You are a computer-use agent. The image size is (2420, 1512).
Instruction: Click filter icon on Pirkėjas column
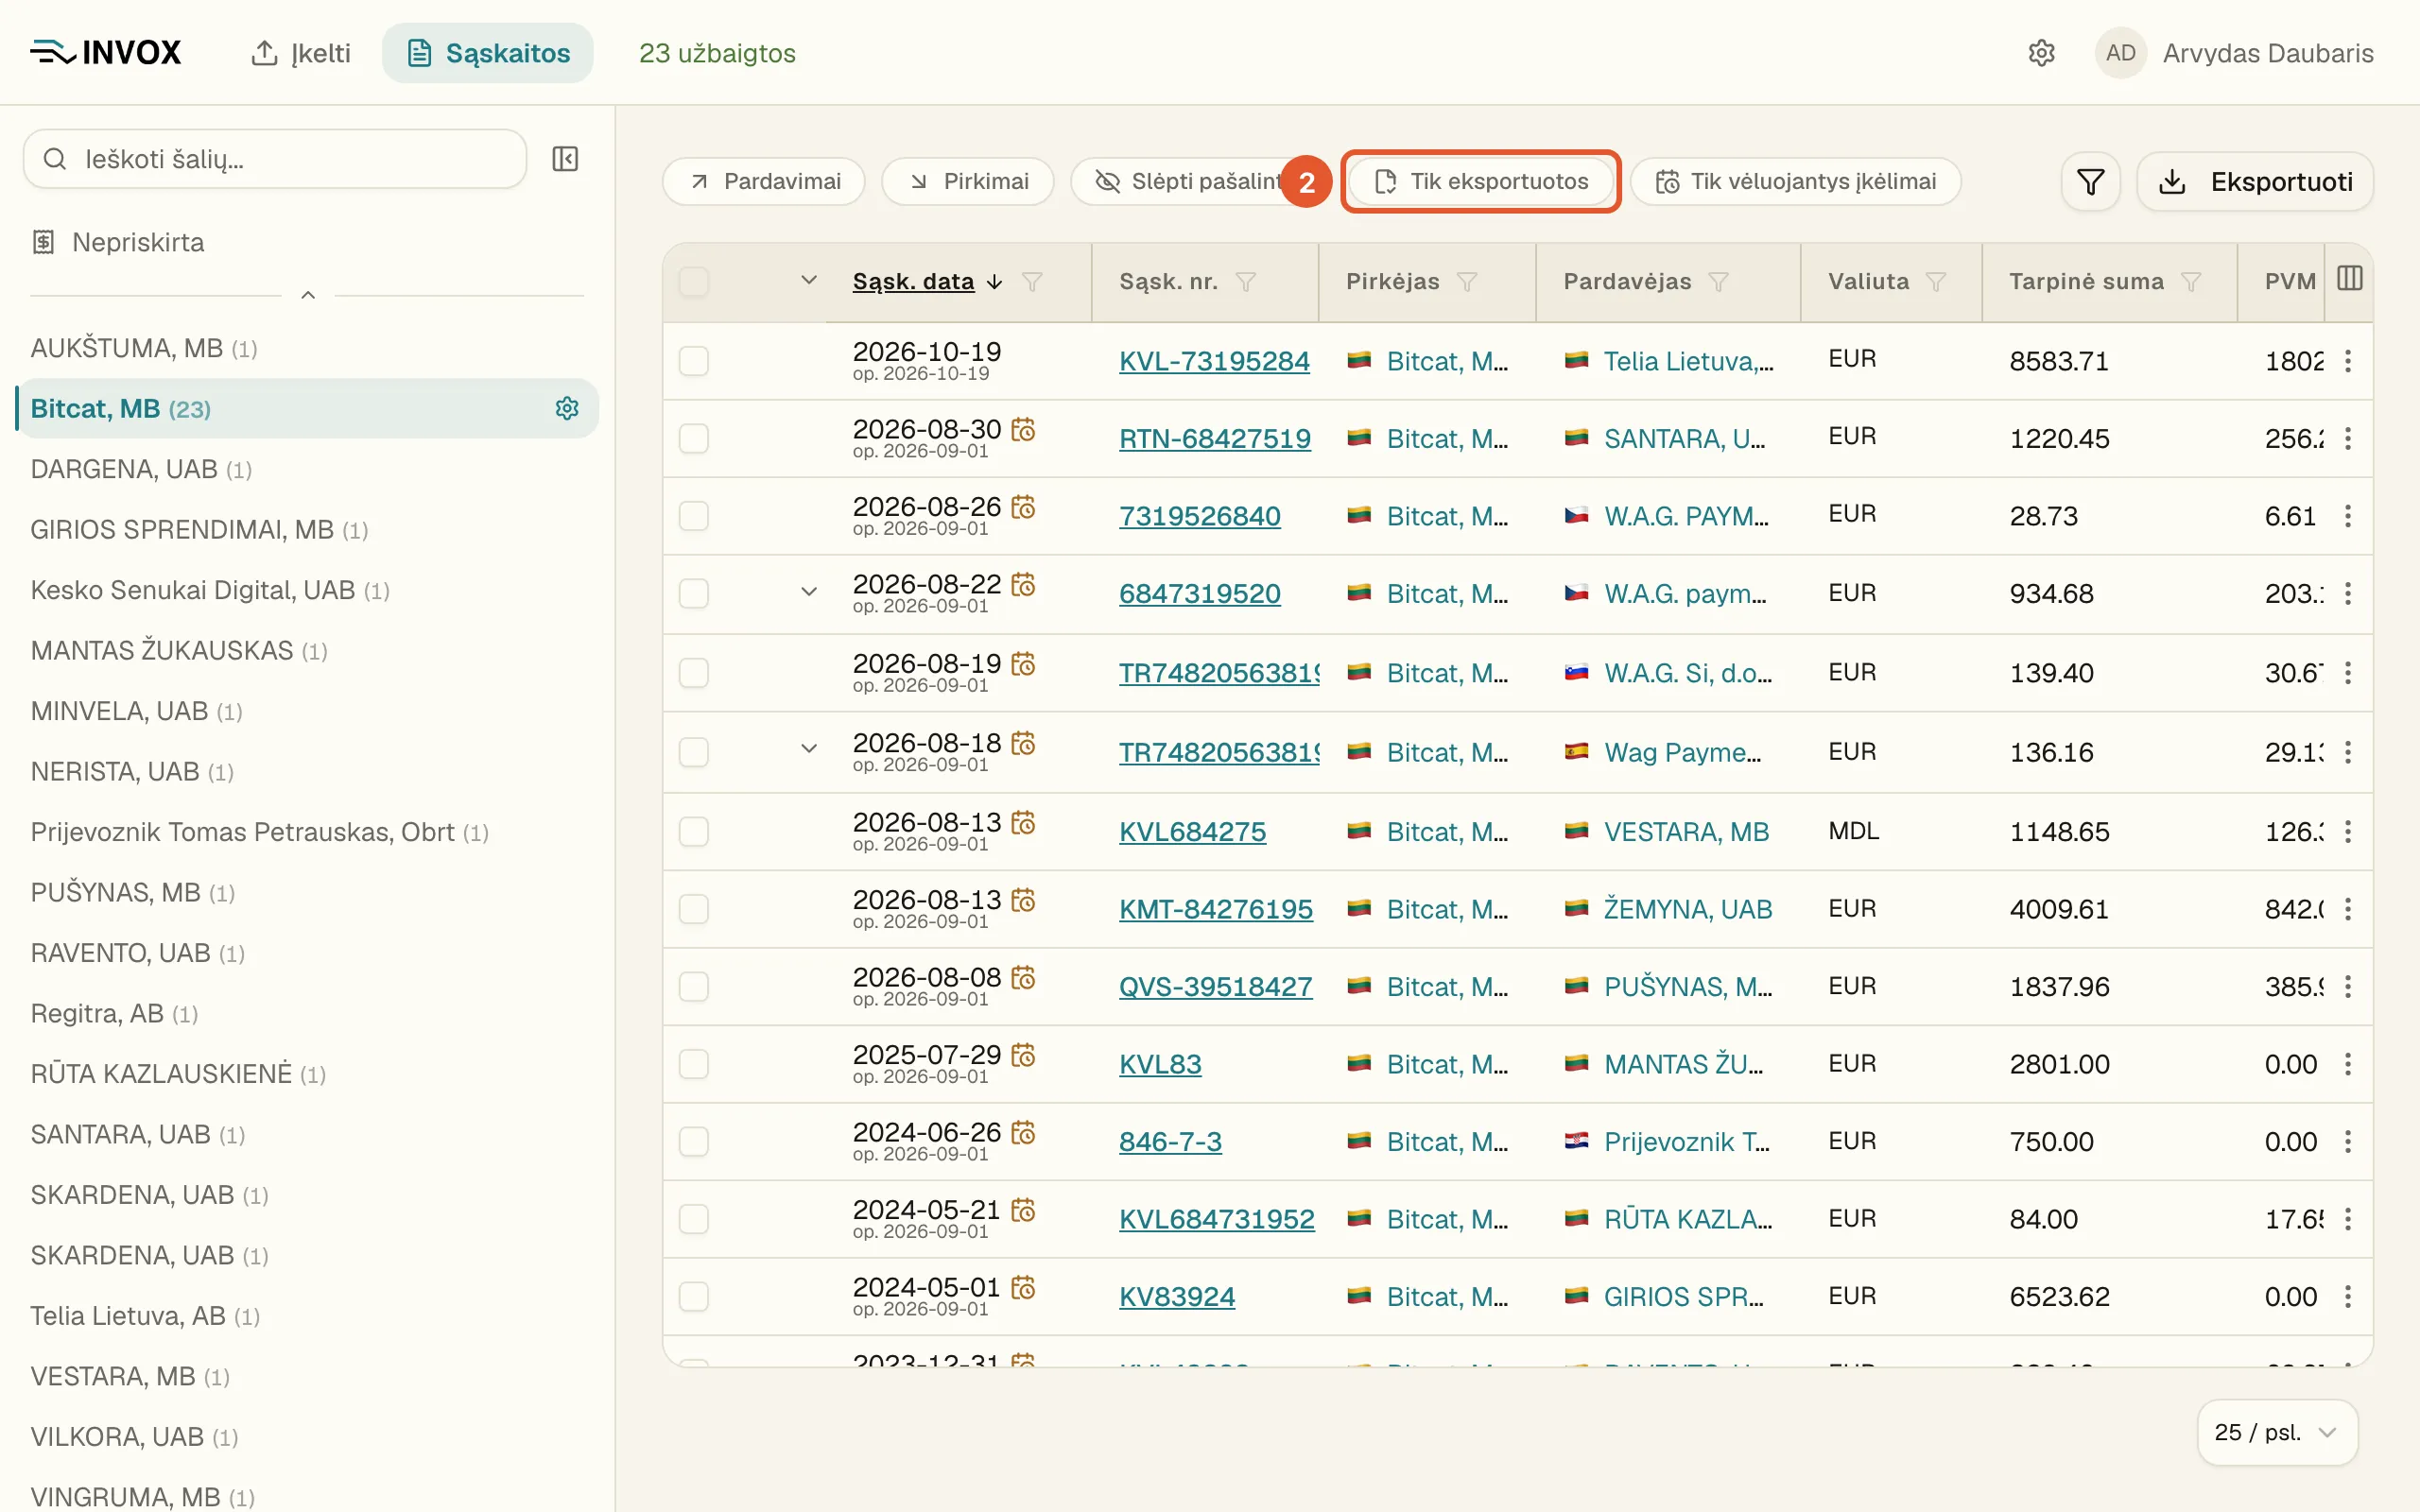pos(1467,282)
